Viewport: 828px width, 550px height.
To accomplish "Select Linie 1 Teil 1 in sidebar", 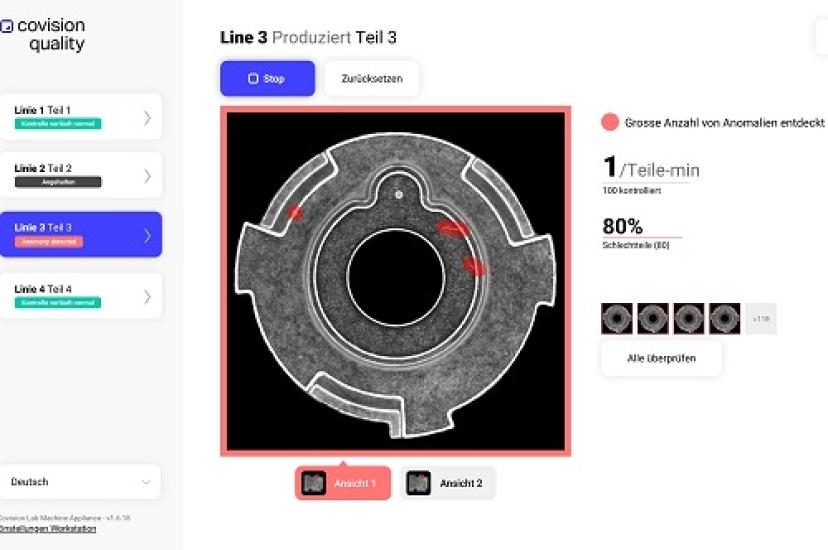I will tap(80, 117).
